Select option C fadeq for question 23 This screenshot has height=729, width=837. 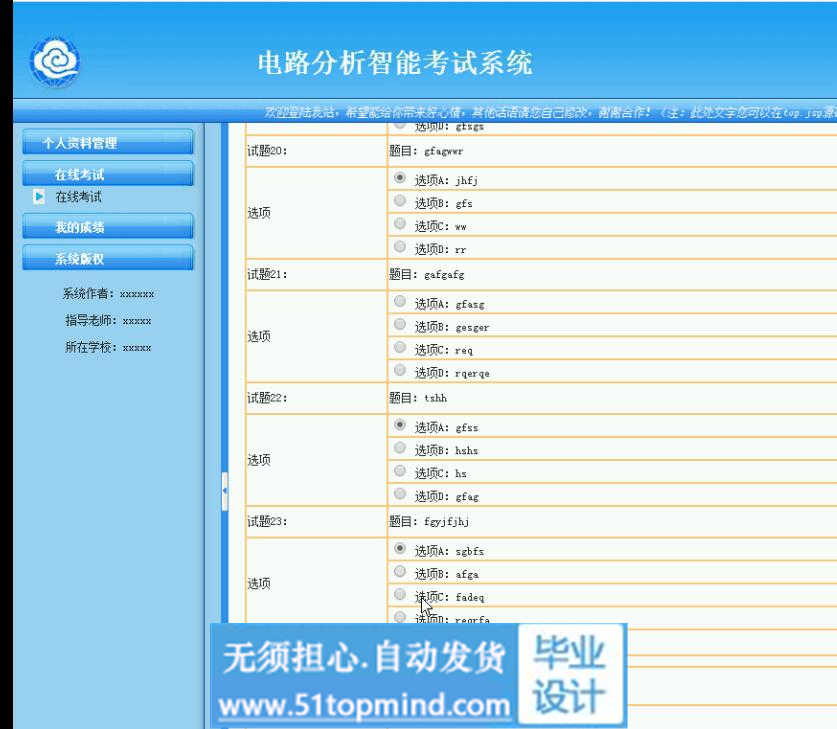click(400, 595)
